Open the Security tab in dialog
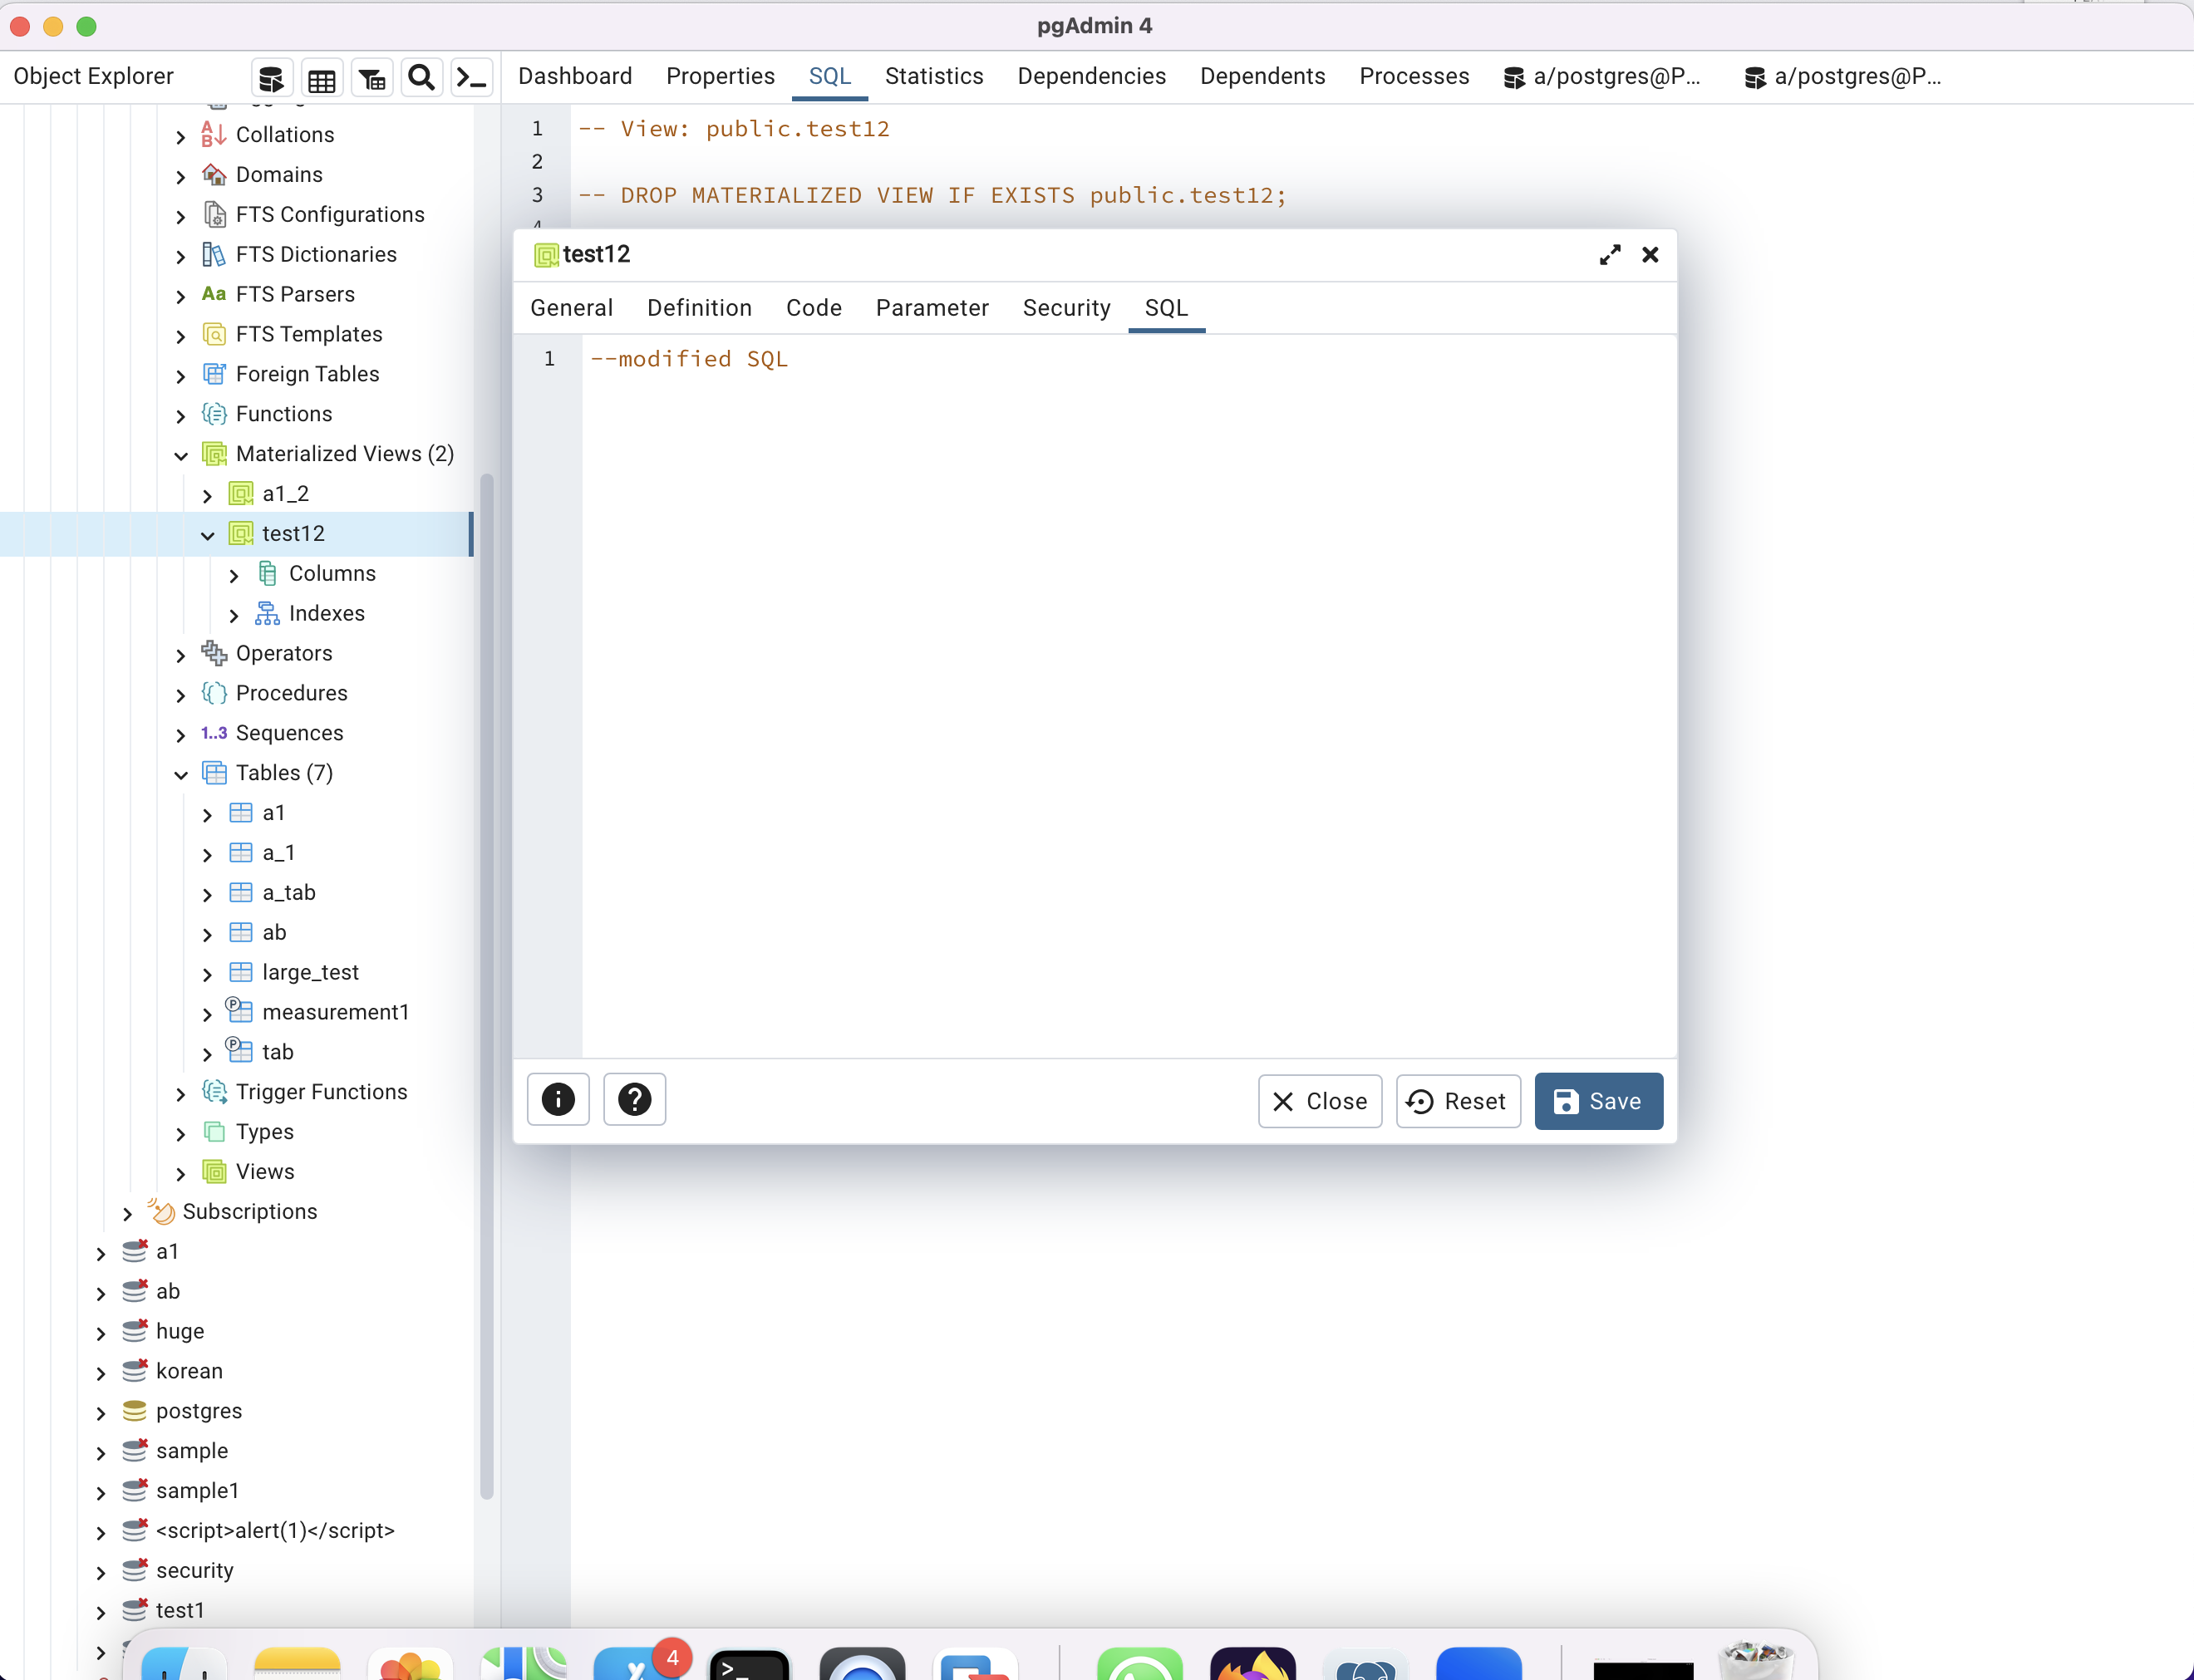 1065,308
